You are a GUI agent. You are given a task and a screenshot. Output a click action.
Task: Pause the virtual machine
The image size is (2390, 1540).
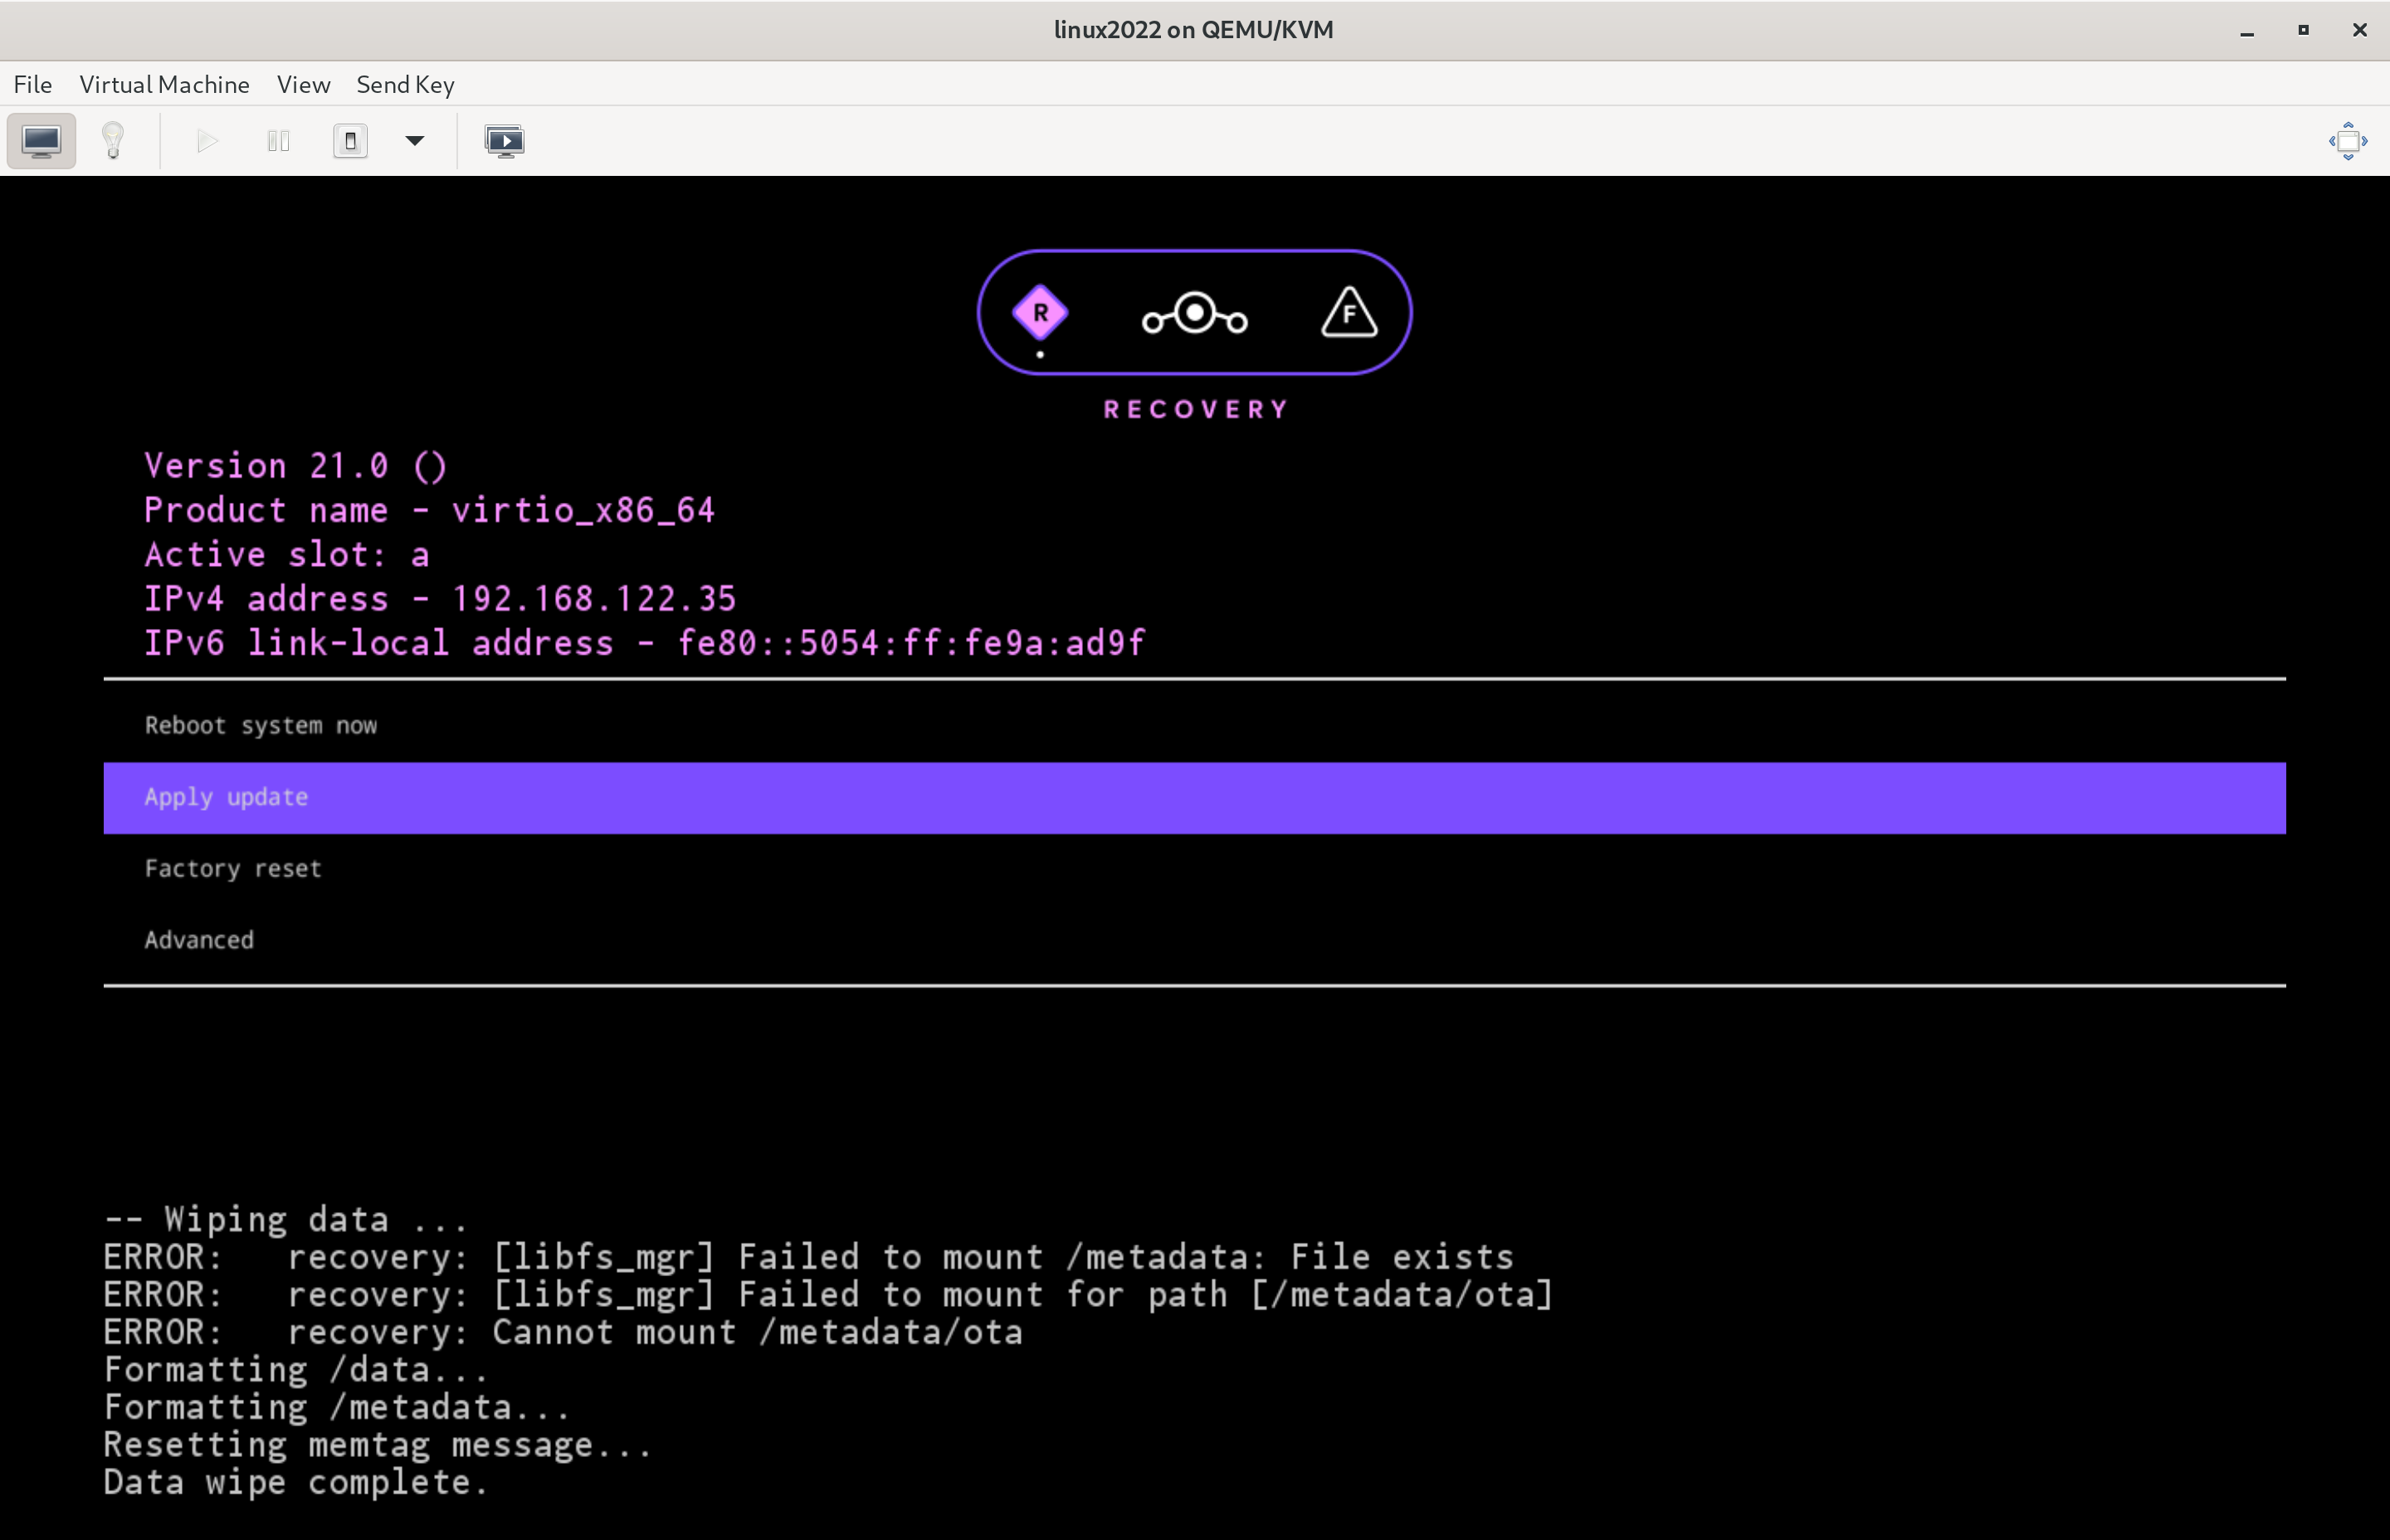pos(279,141)
